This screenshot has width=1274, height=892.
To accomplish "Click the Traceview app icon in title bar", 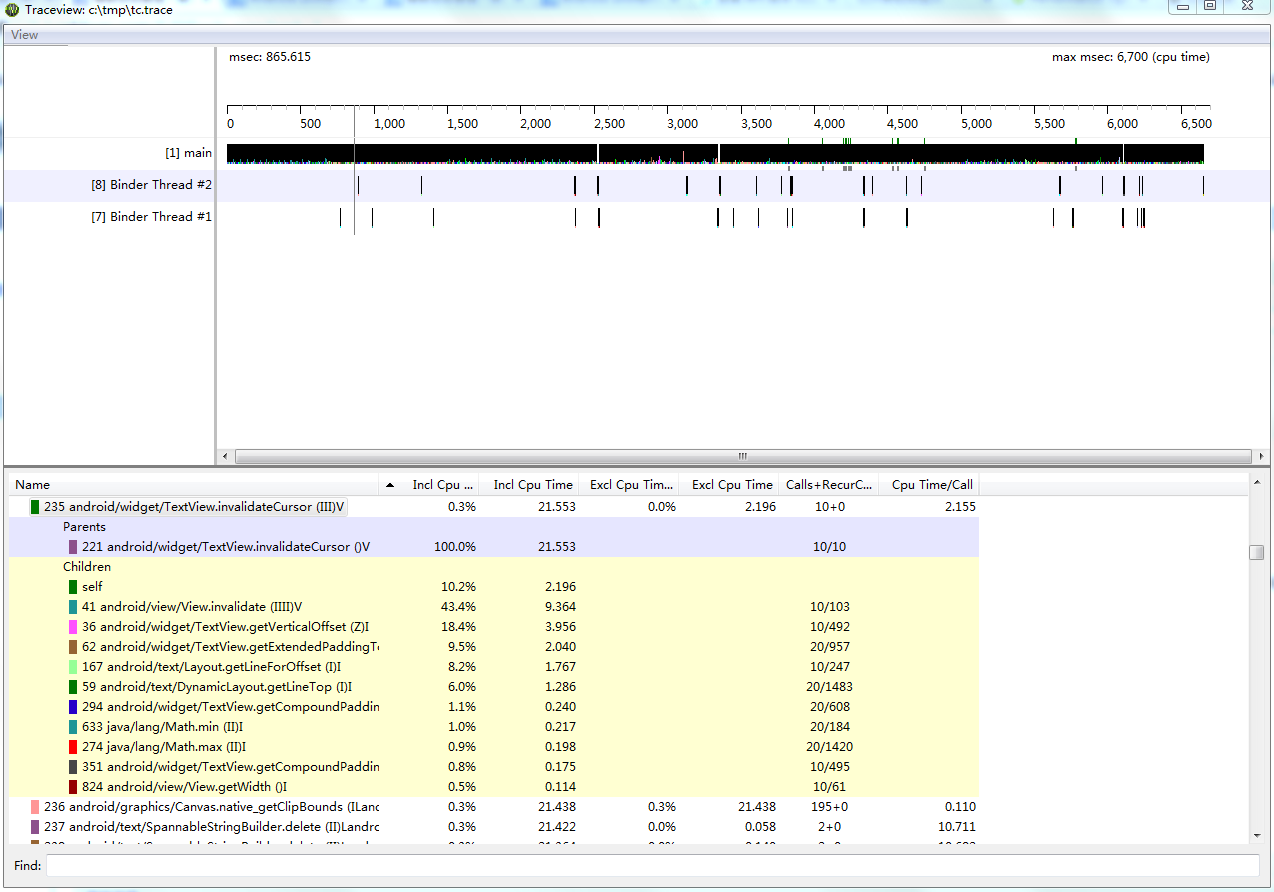I will (12, 9).
